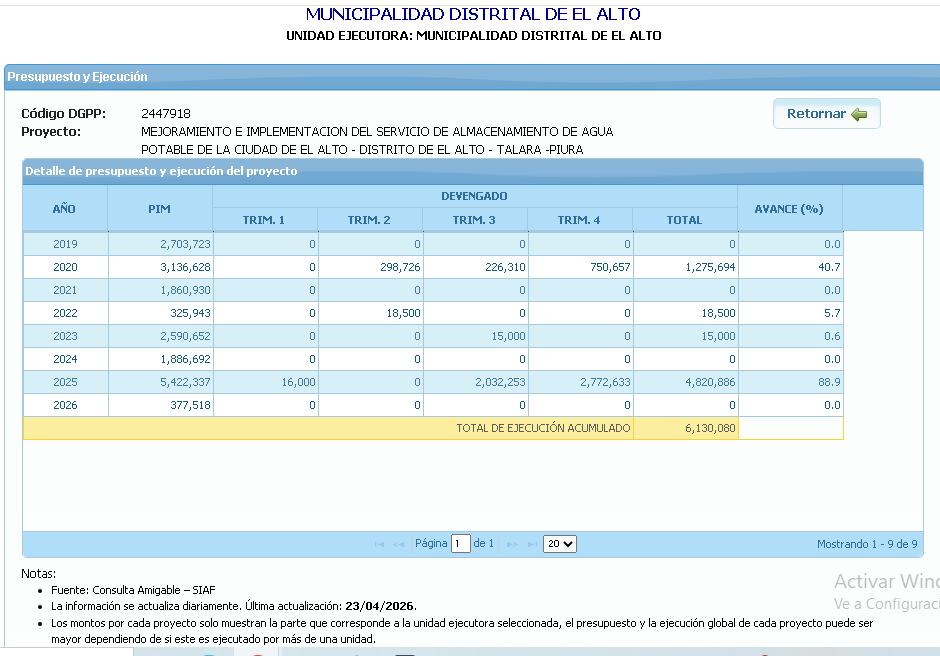The image size is (940, 656).
Task: Select the 2025 row year cell
Action: [x=65, y=382]
